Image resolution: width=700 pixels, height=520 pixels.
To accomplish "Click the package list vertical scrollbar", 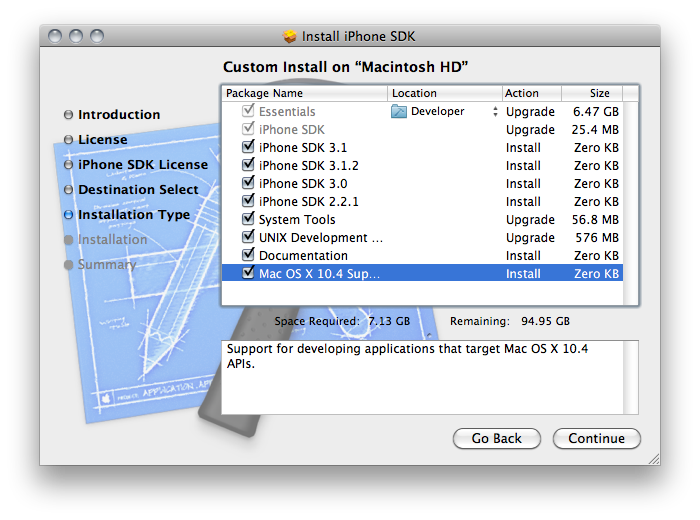I will tap(631, 204).
